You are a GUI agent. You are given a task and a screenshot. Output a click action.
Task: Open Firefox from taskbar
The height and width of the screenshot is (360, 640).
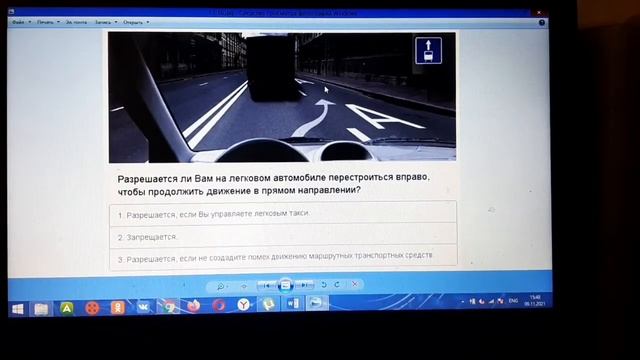pos(194,305)
